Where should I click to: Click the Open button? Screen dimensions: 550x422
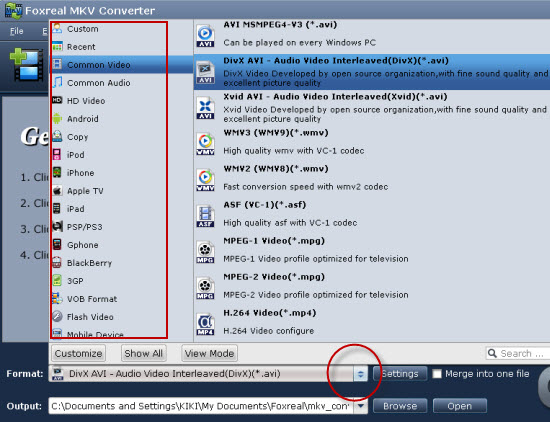[x=460, y=406]
